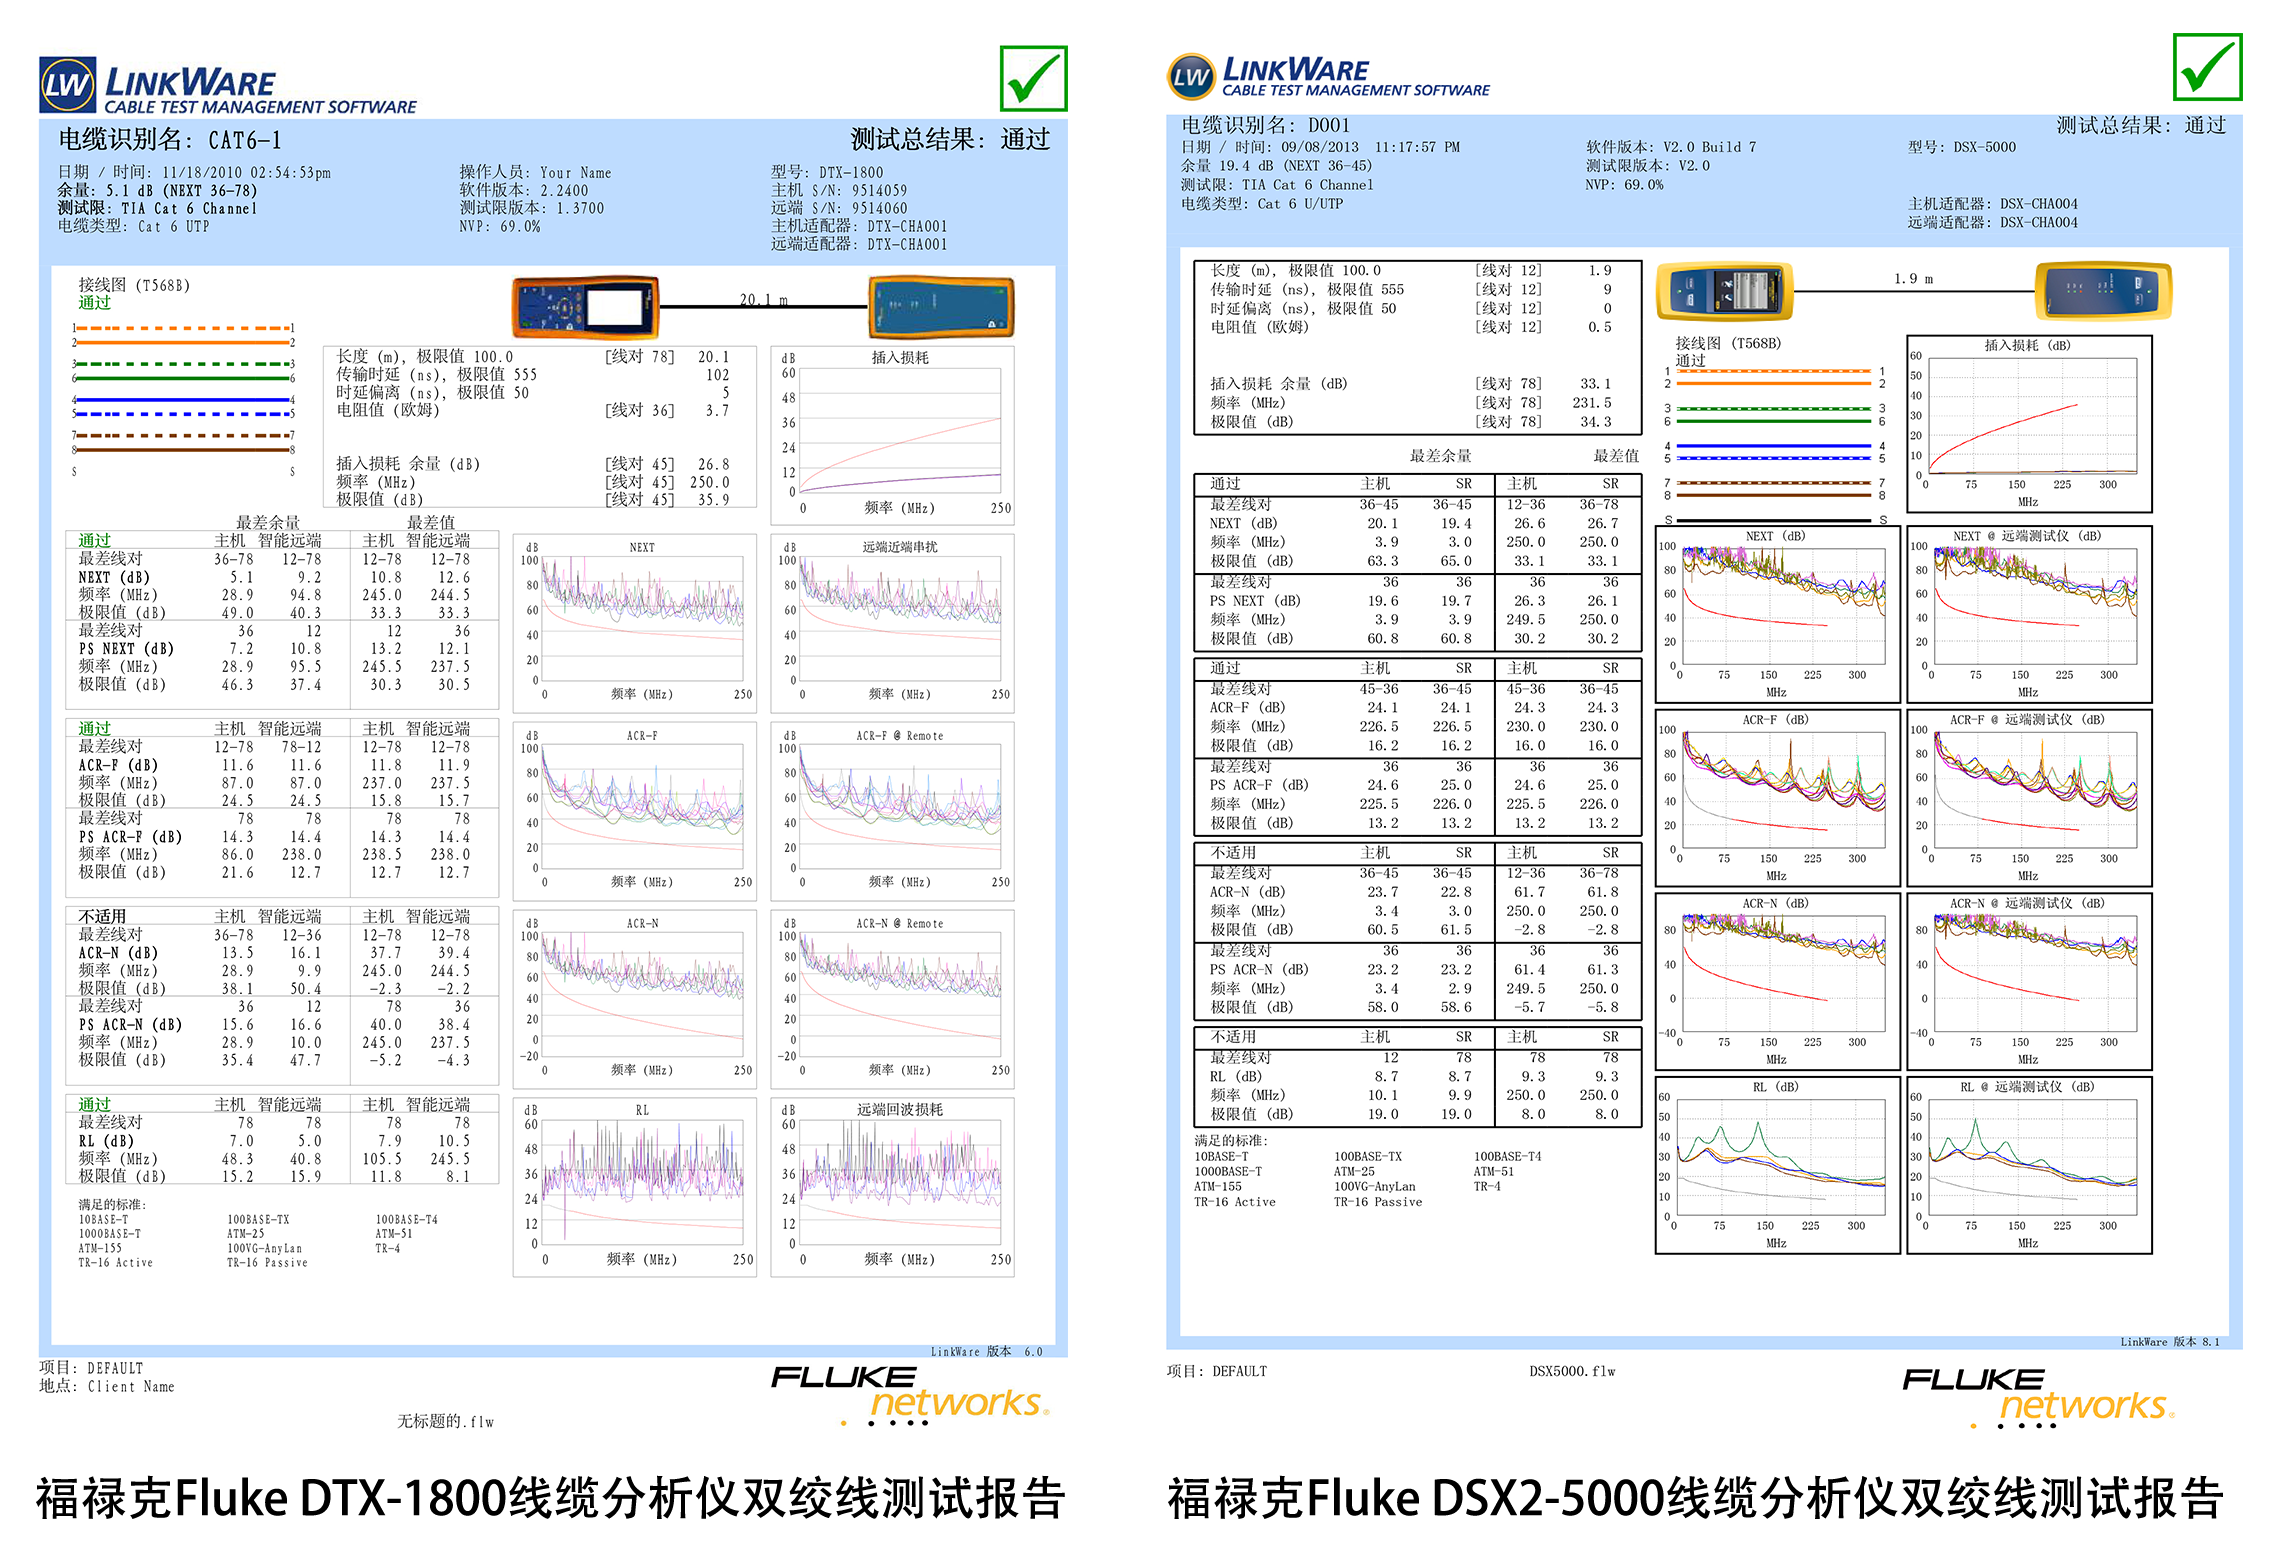Image resolution: width=2280 pixels, height=1560 pixels.
Task: Open the RL (dB) graph in the DSX-5000 report
Action: 1777,1165
